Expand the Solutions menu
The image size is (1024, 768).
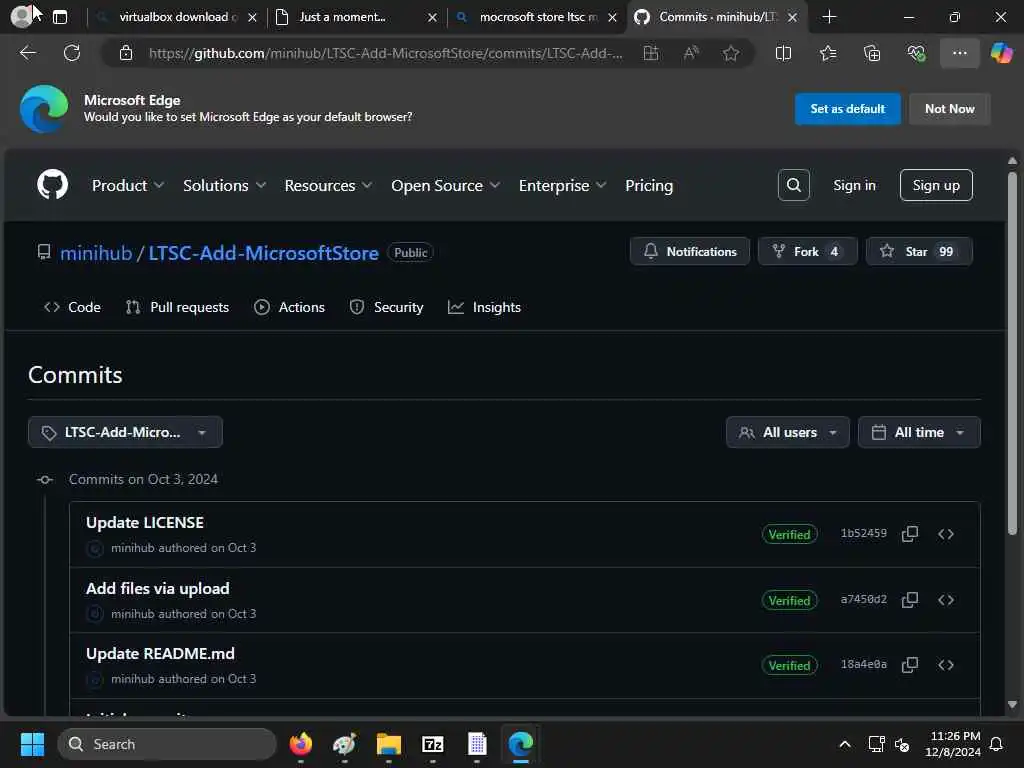click(x=224, y=185)
